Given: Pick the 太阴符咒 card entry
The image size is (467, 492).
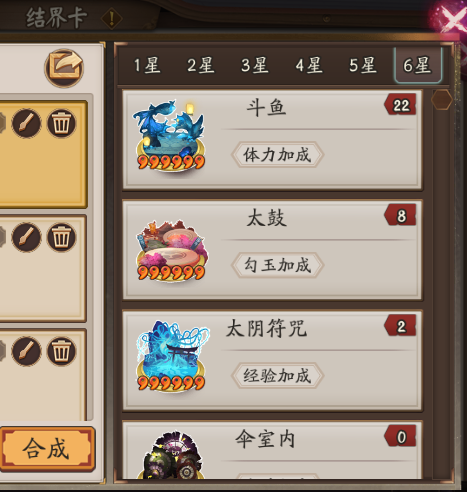Looking at the screenshot, I should [x=273, y=361].
